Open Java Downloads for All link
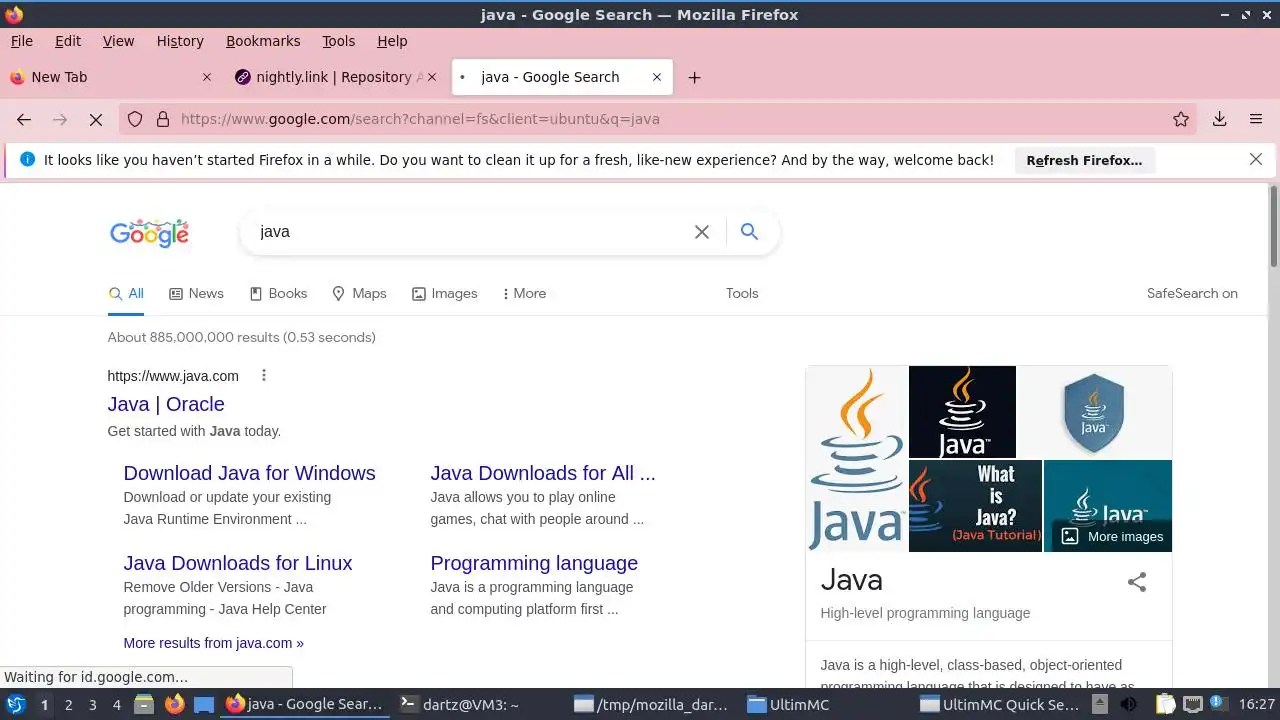This screenshot has width=1280, height=720. [x=543, y=473]
